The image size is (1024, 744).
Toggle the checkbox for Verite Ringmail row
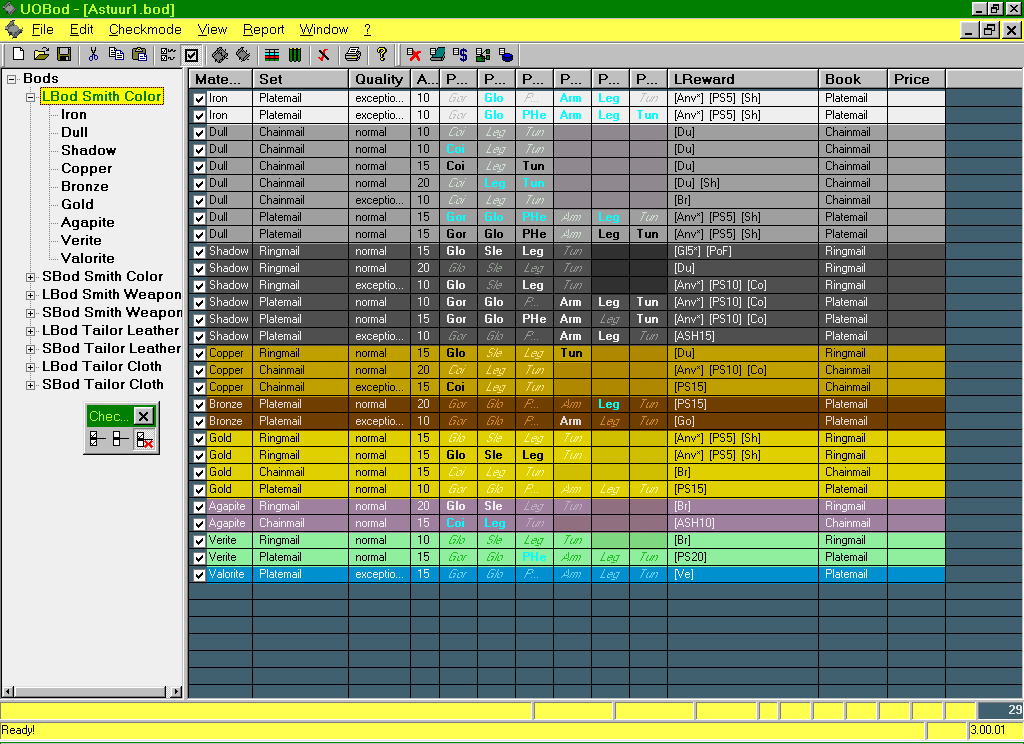(199, 541)
